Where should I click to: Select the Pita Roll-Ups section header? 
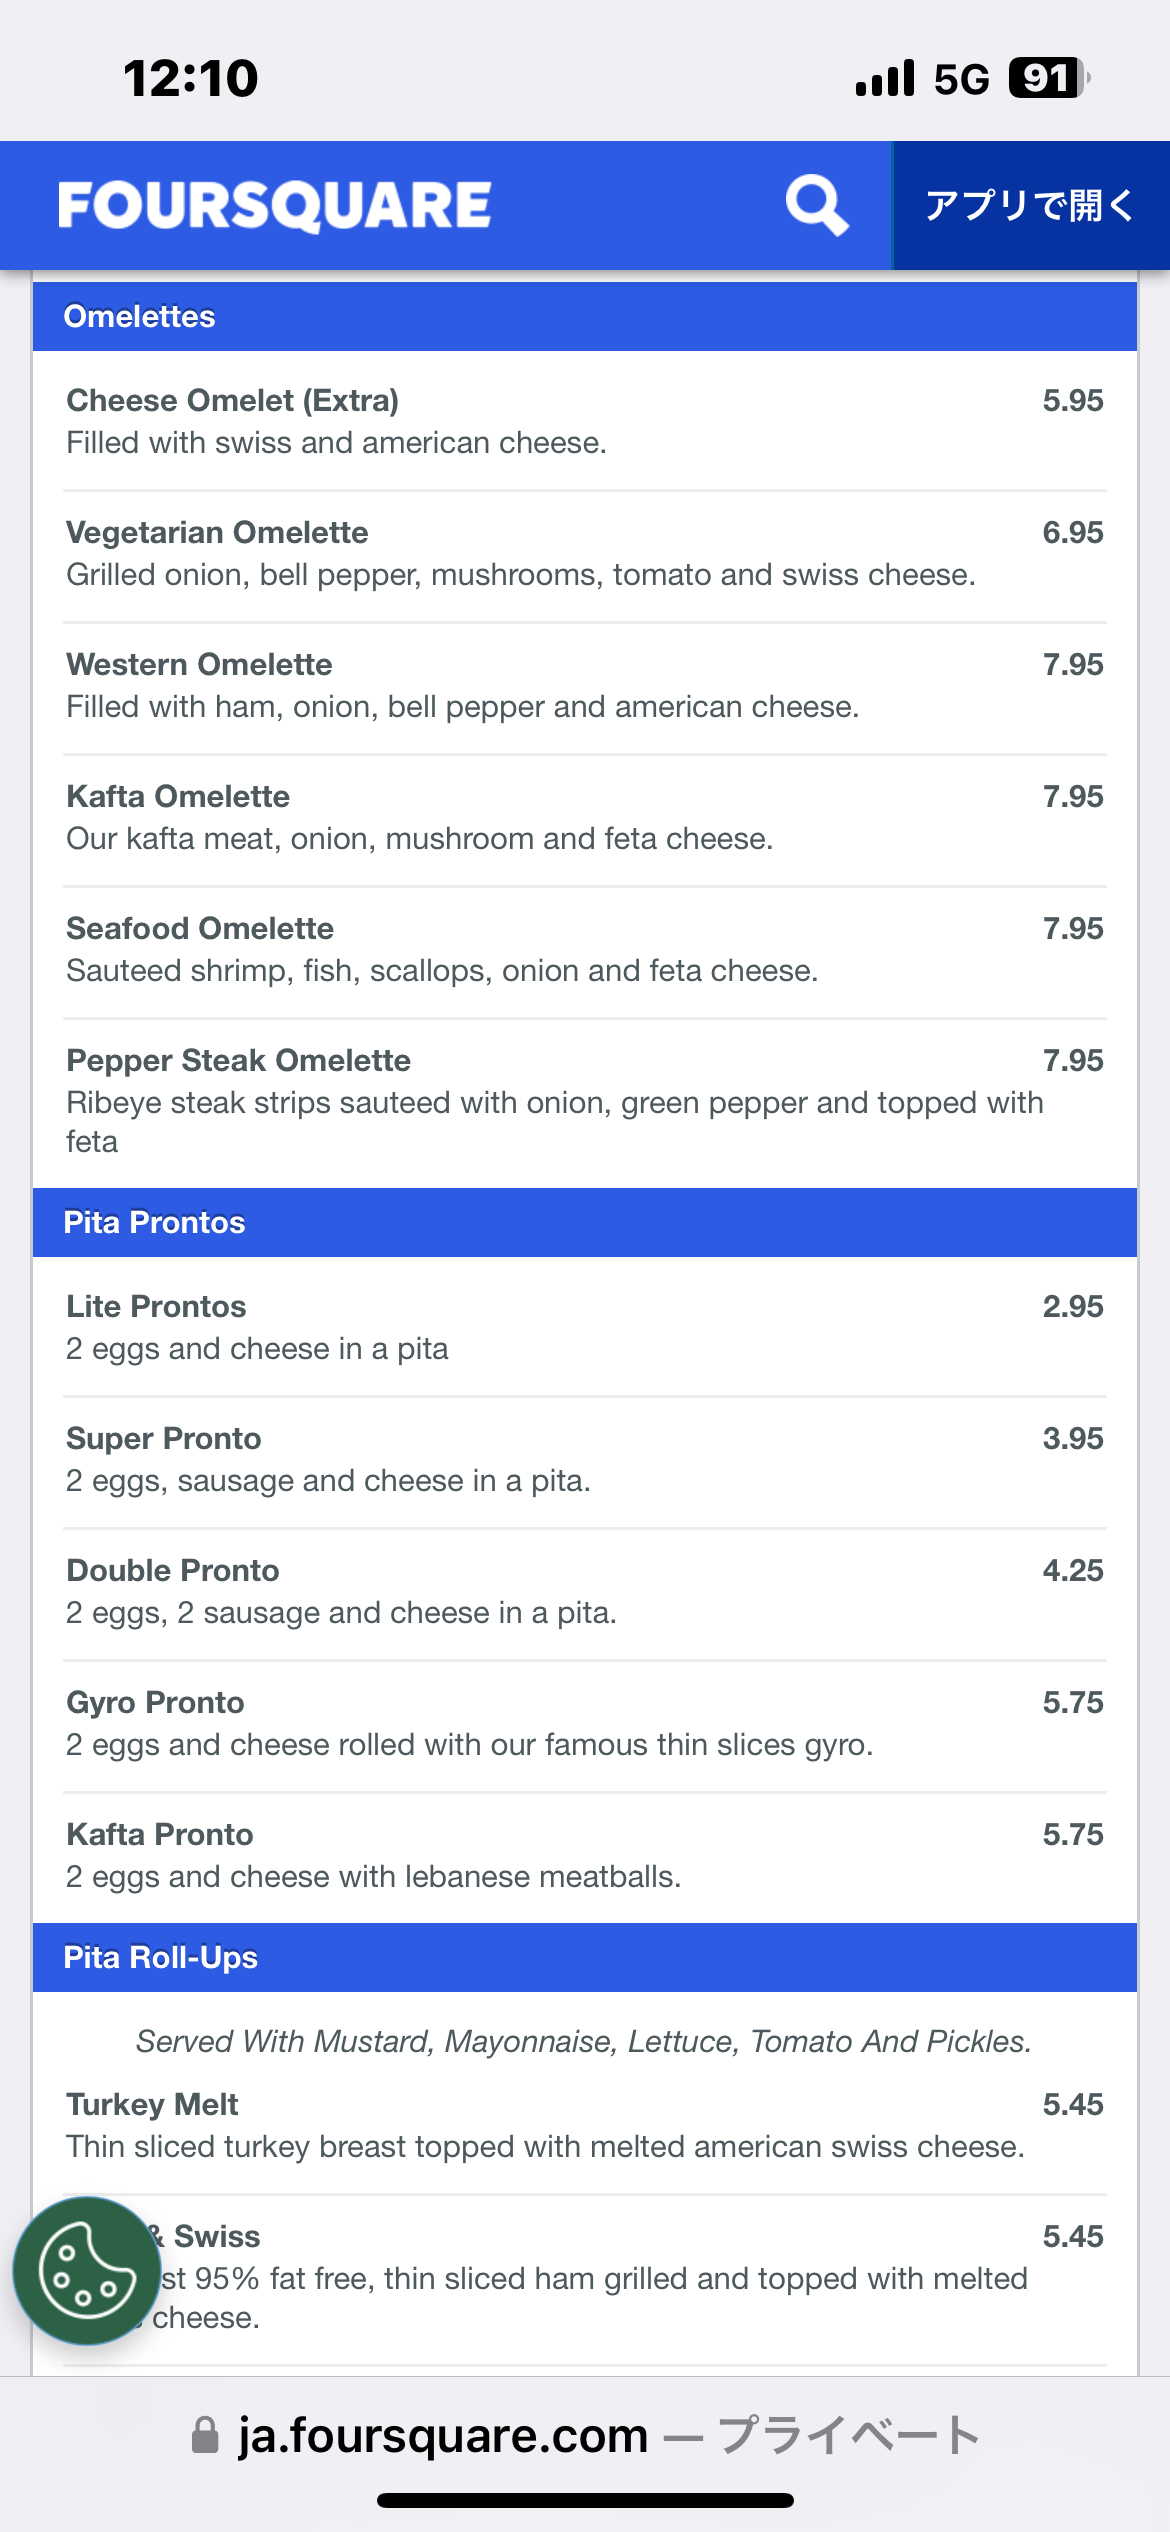click(161, 1958)
